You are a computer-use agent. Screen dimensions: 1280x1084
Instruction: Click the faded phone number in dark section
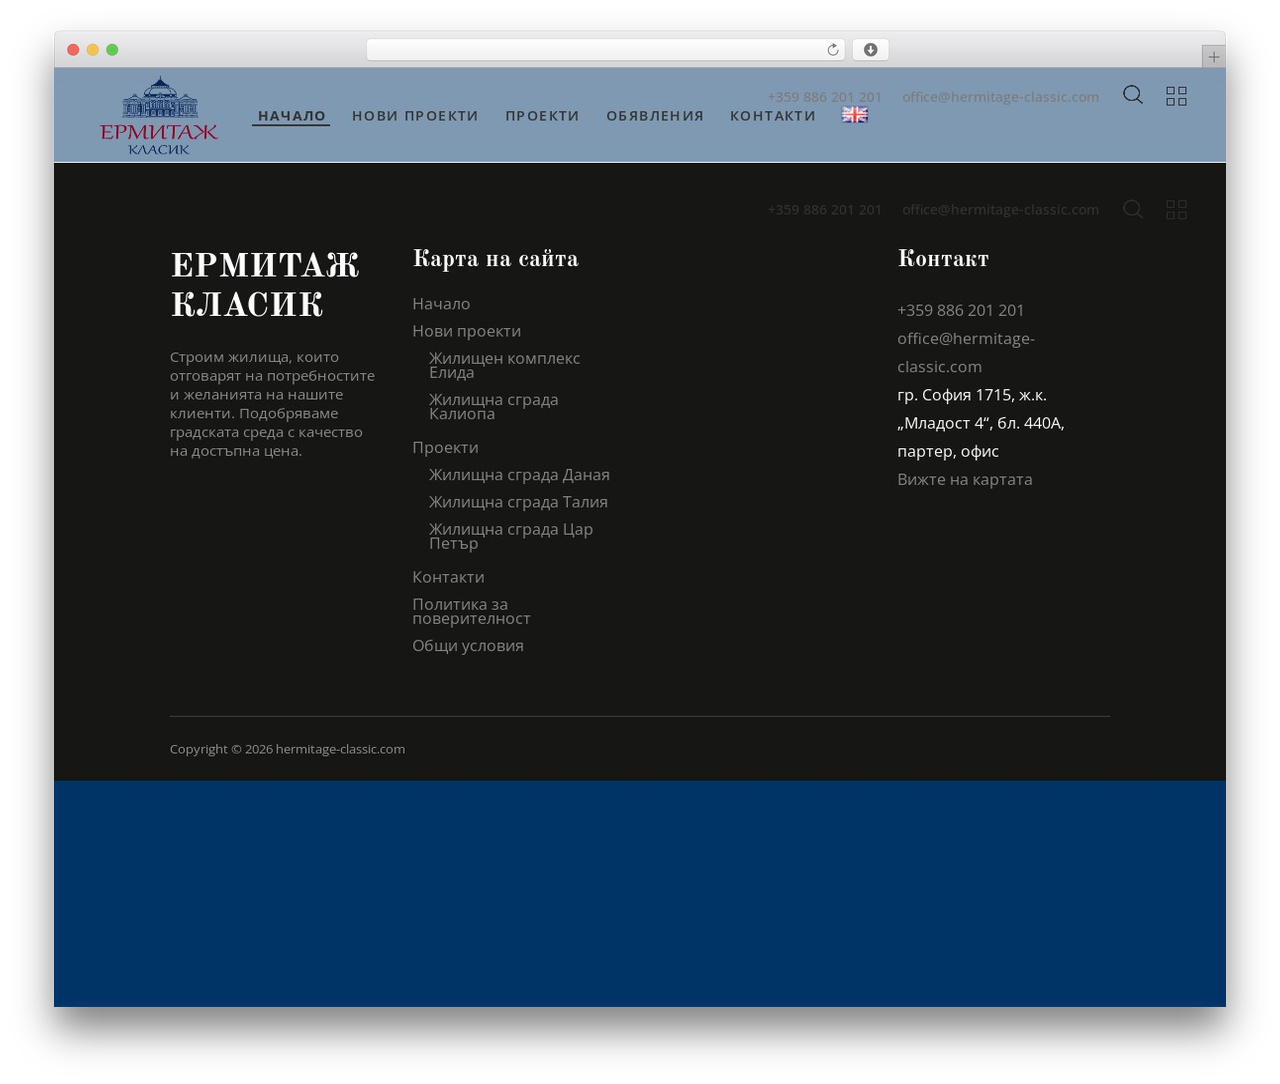click(x=825, y=210)
